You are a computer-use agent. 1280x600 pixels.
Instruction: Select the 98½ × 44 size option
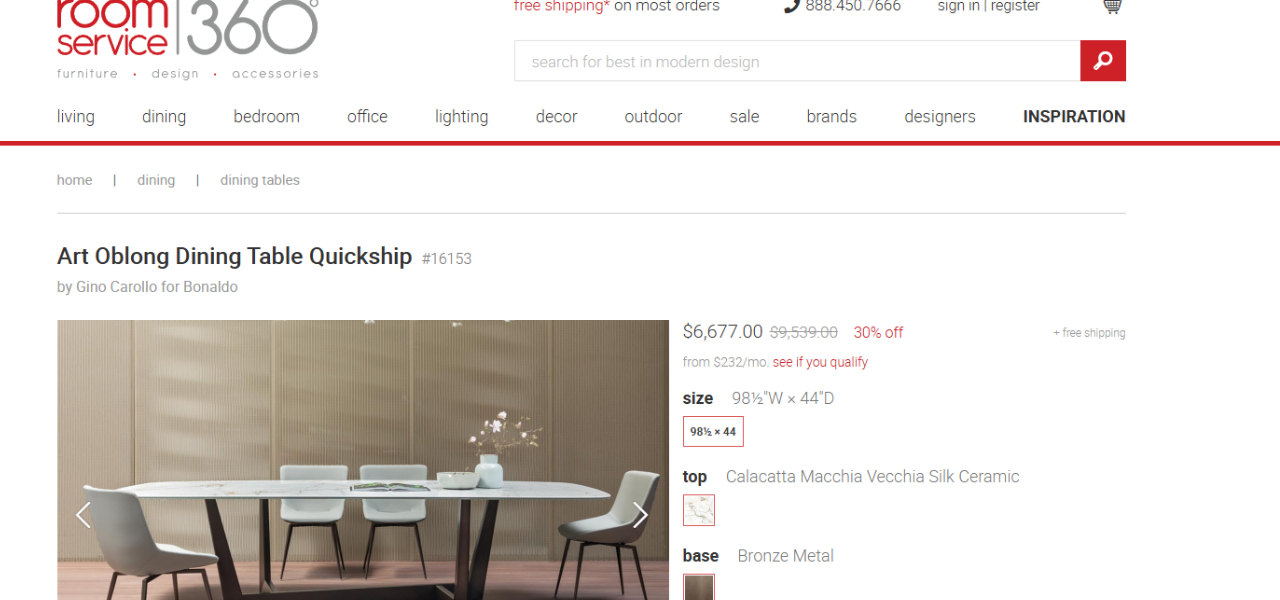713,432
